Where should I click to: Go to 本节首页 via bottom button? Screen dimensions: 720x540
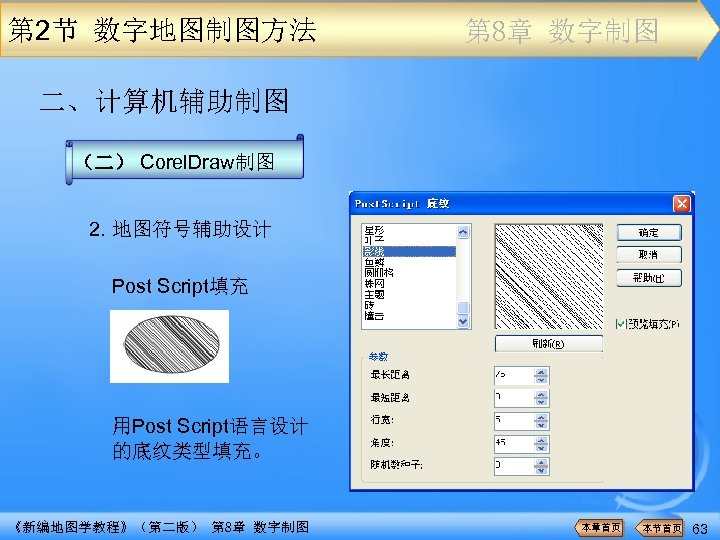point(659,528)
